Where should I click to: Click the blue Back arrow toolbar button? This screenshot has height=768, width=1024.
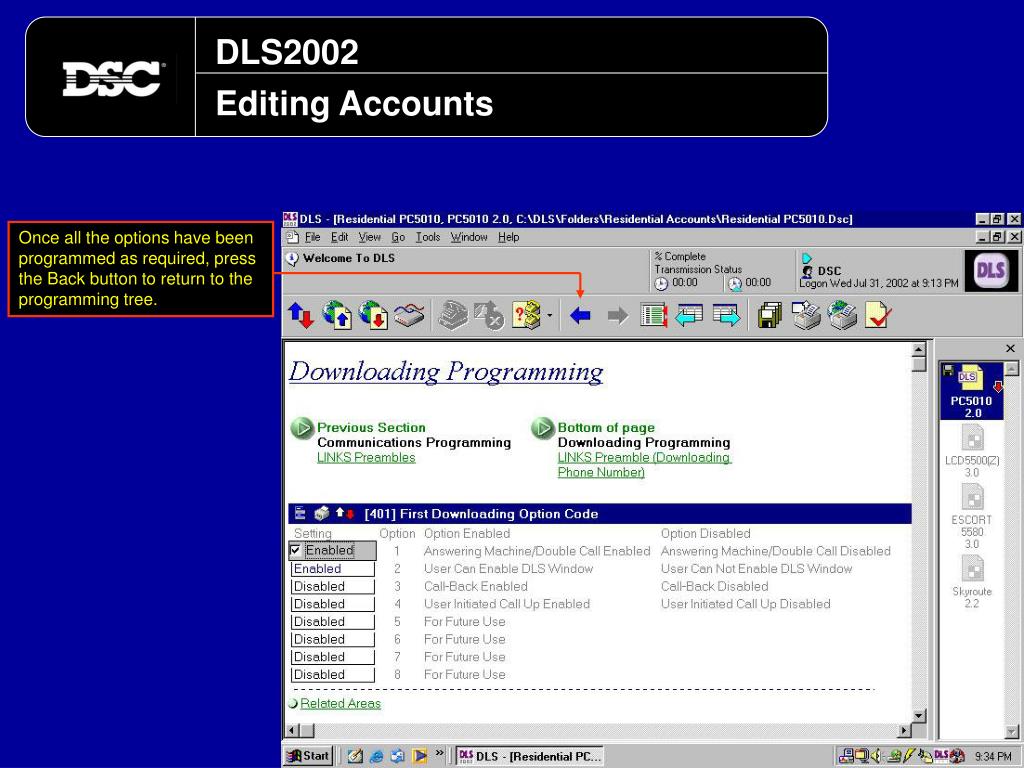580,316
